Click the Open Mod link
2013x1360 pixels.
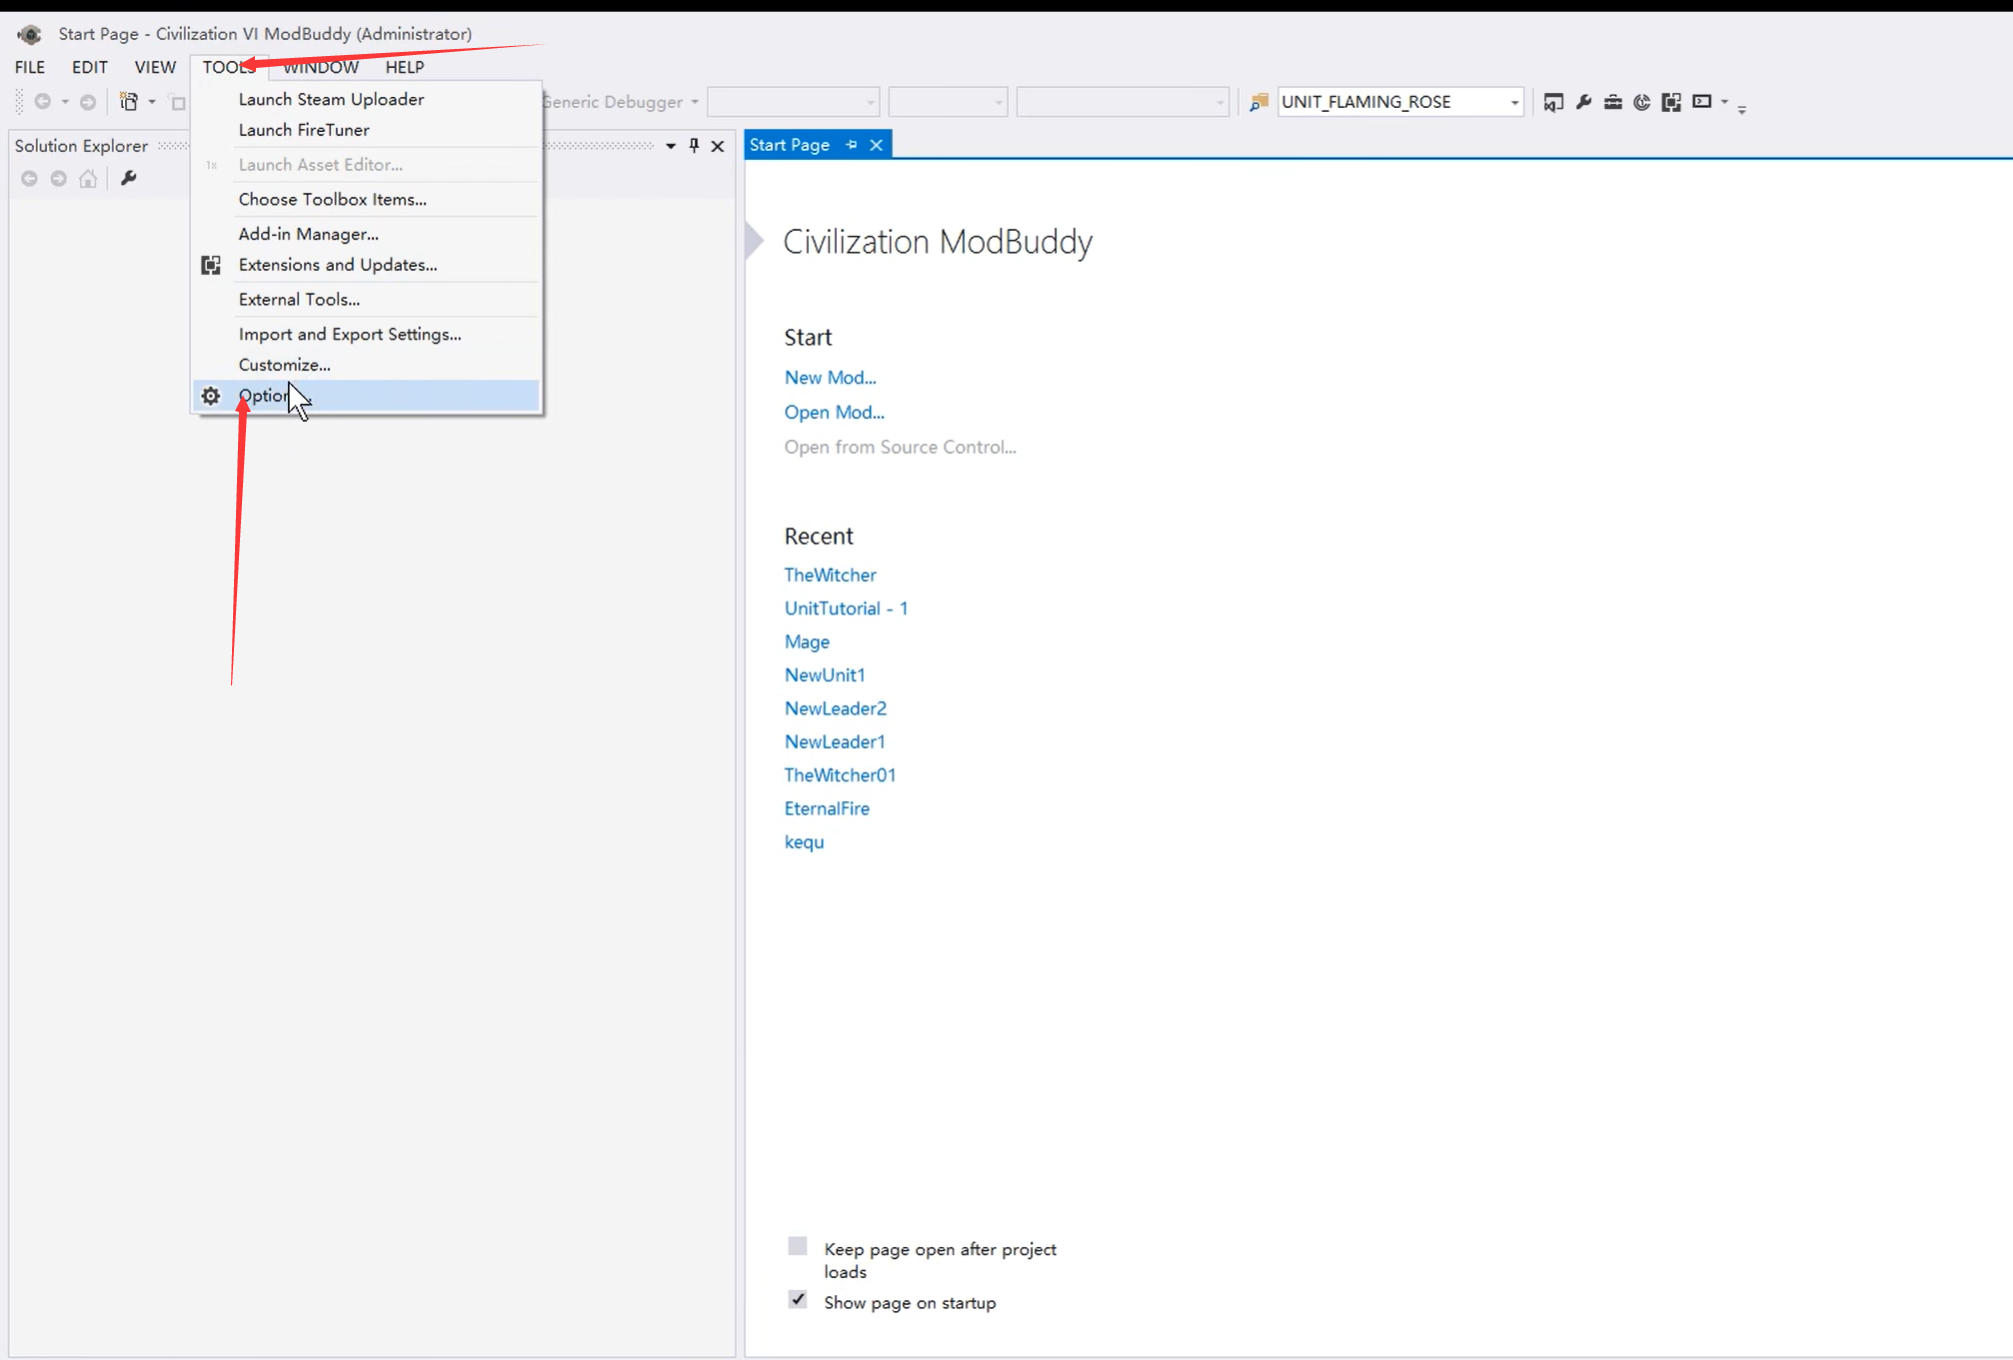pyautogui.click(x=834, y=412)
